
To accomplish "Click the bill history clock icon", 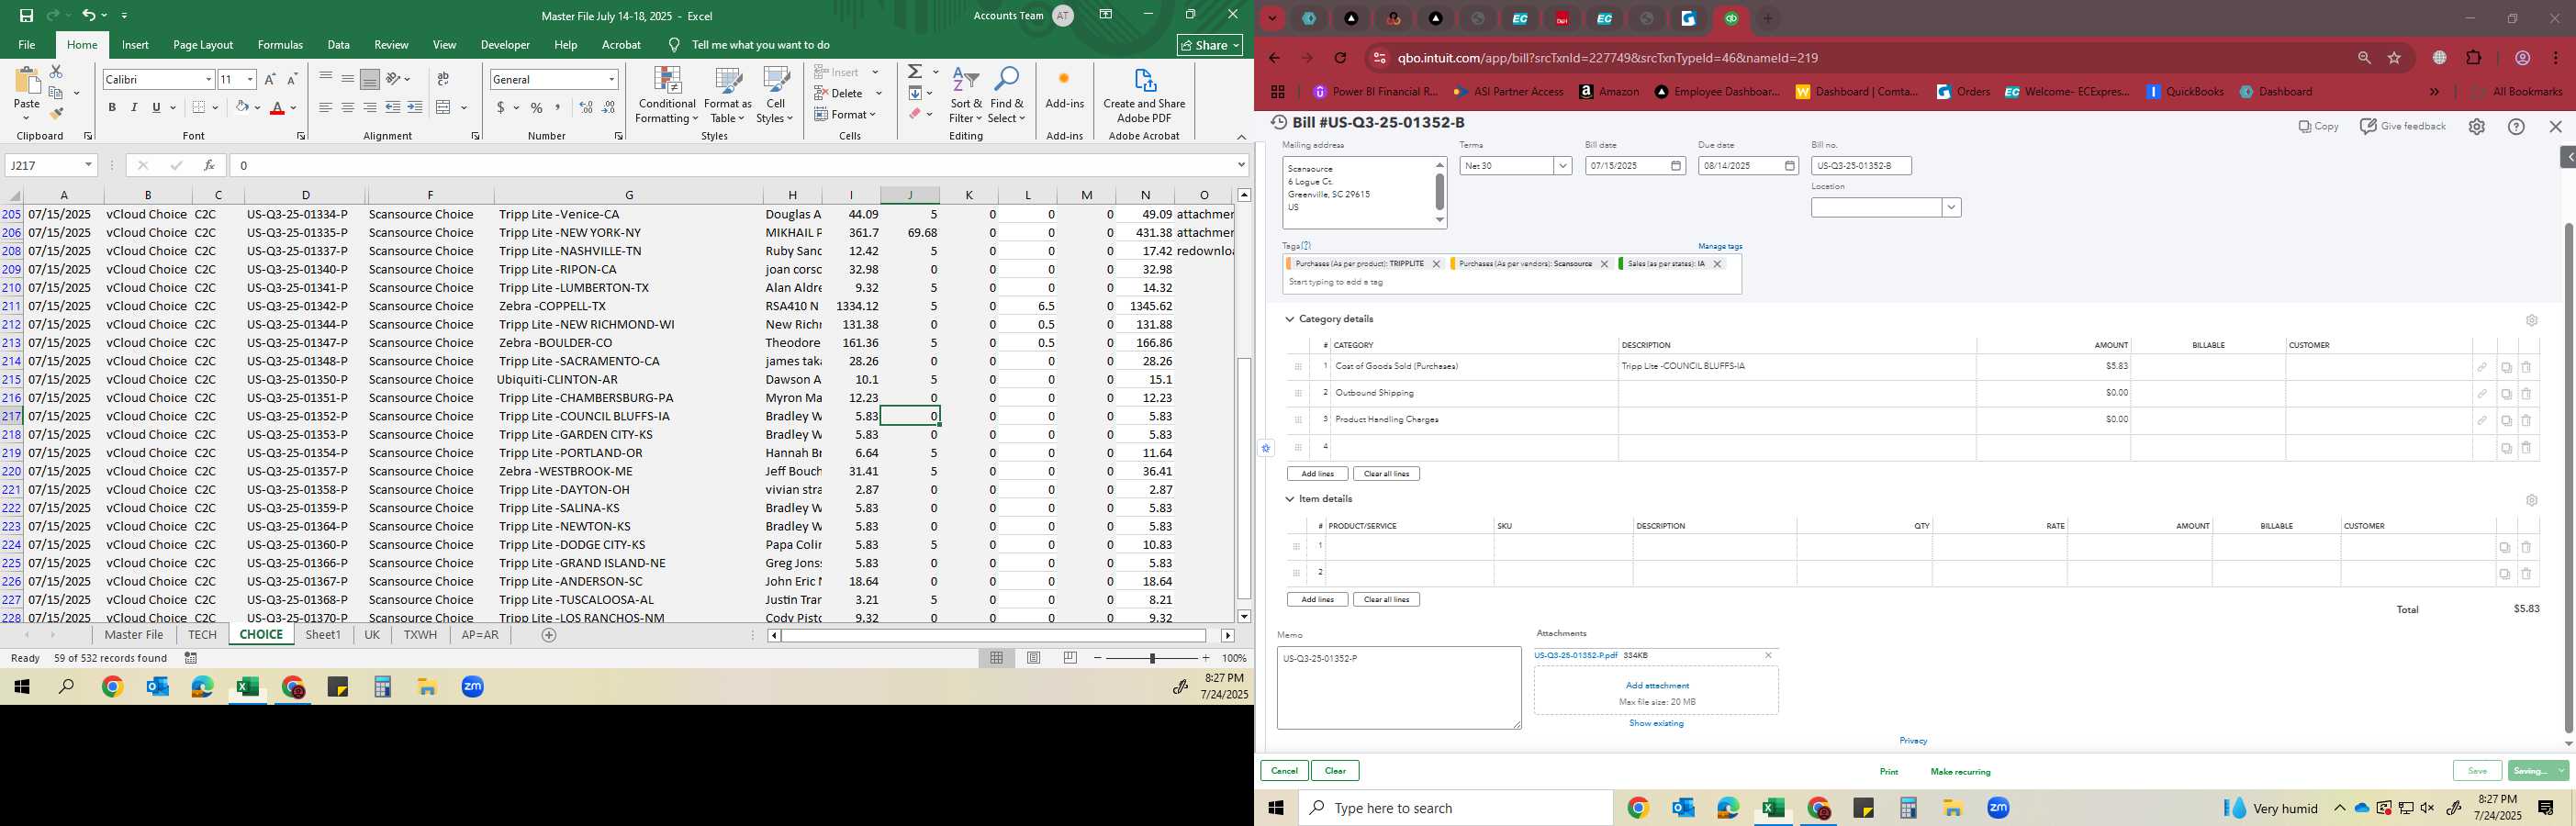I will pos(1279,123).
